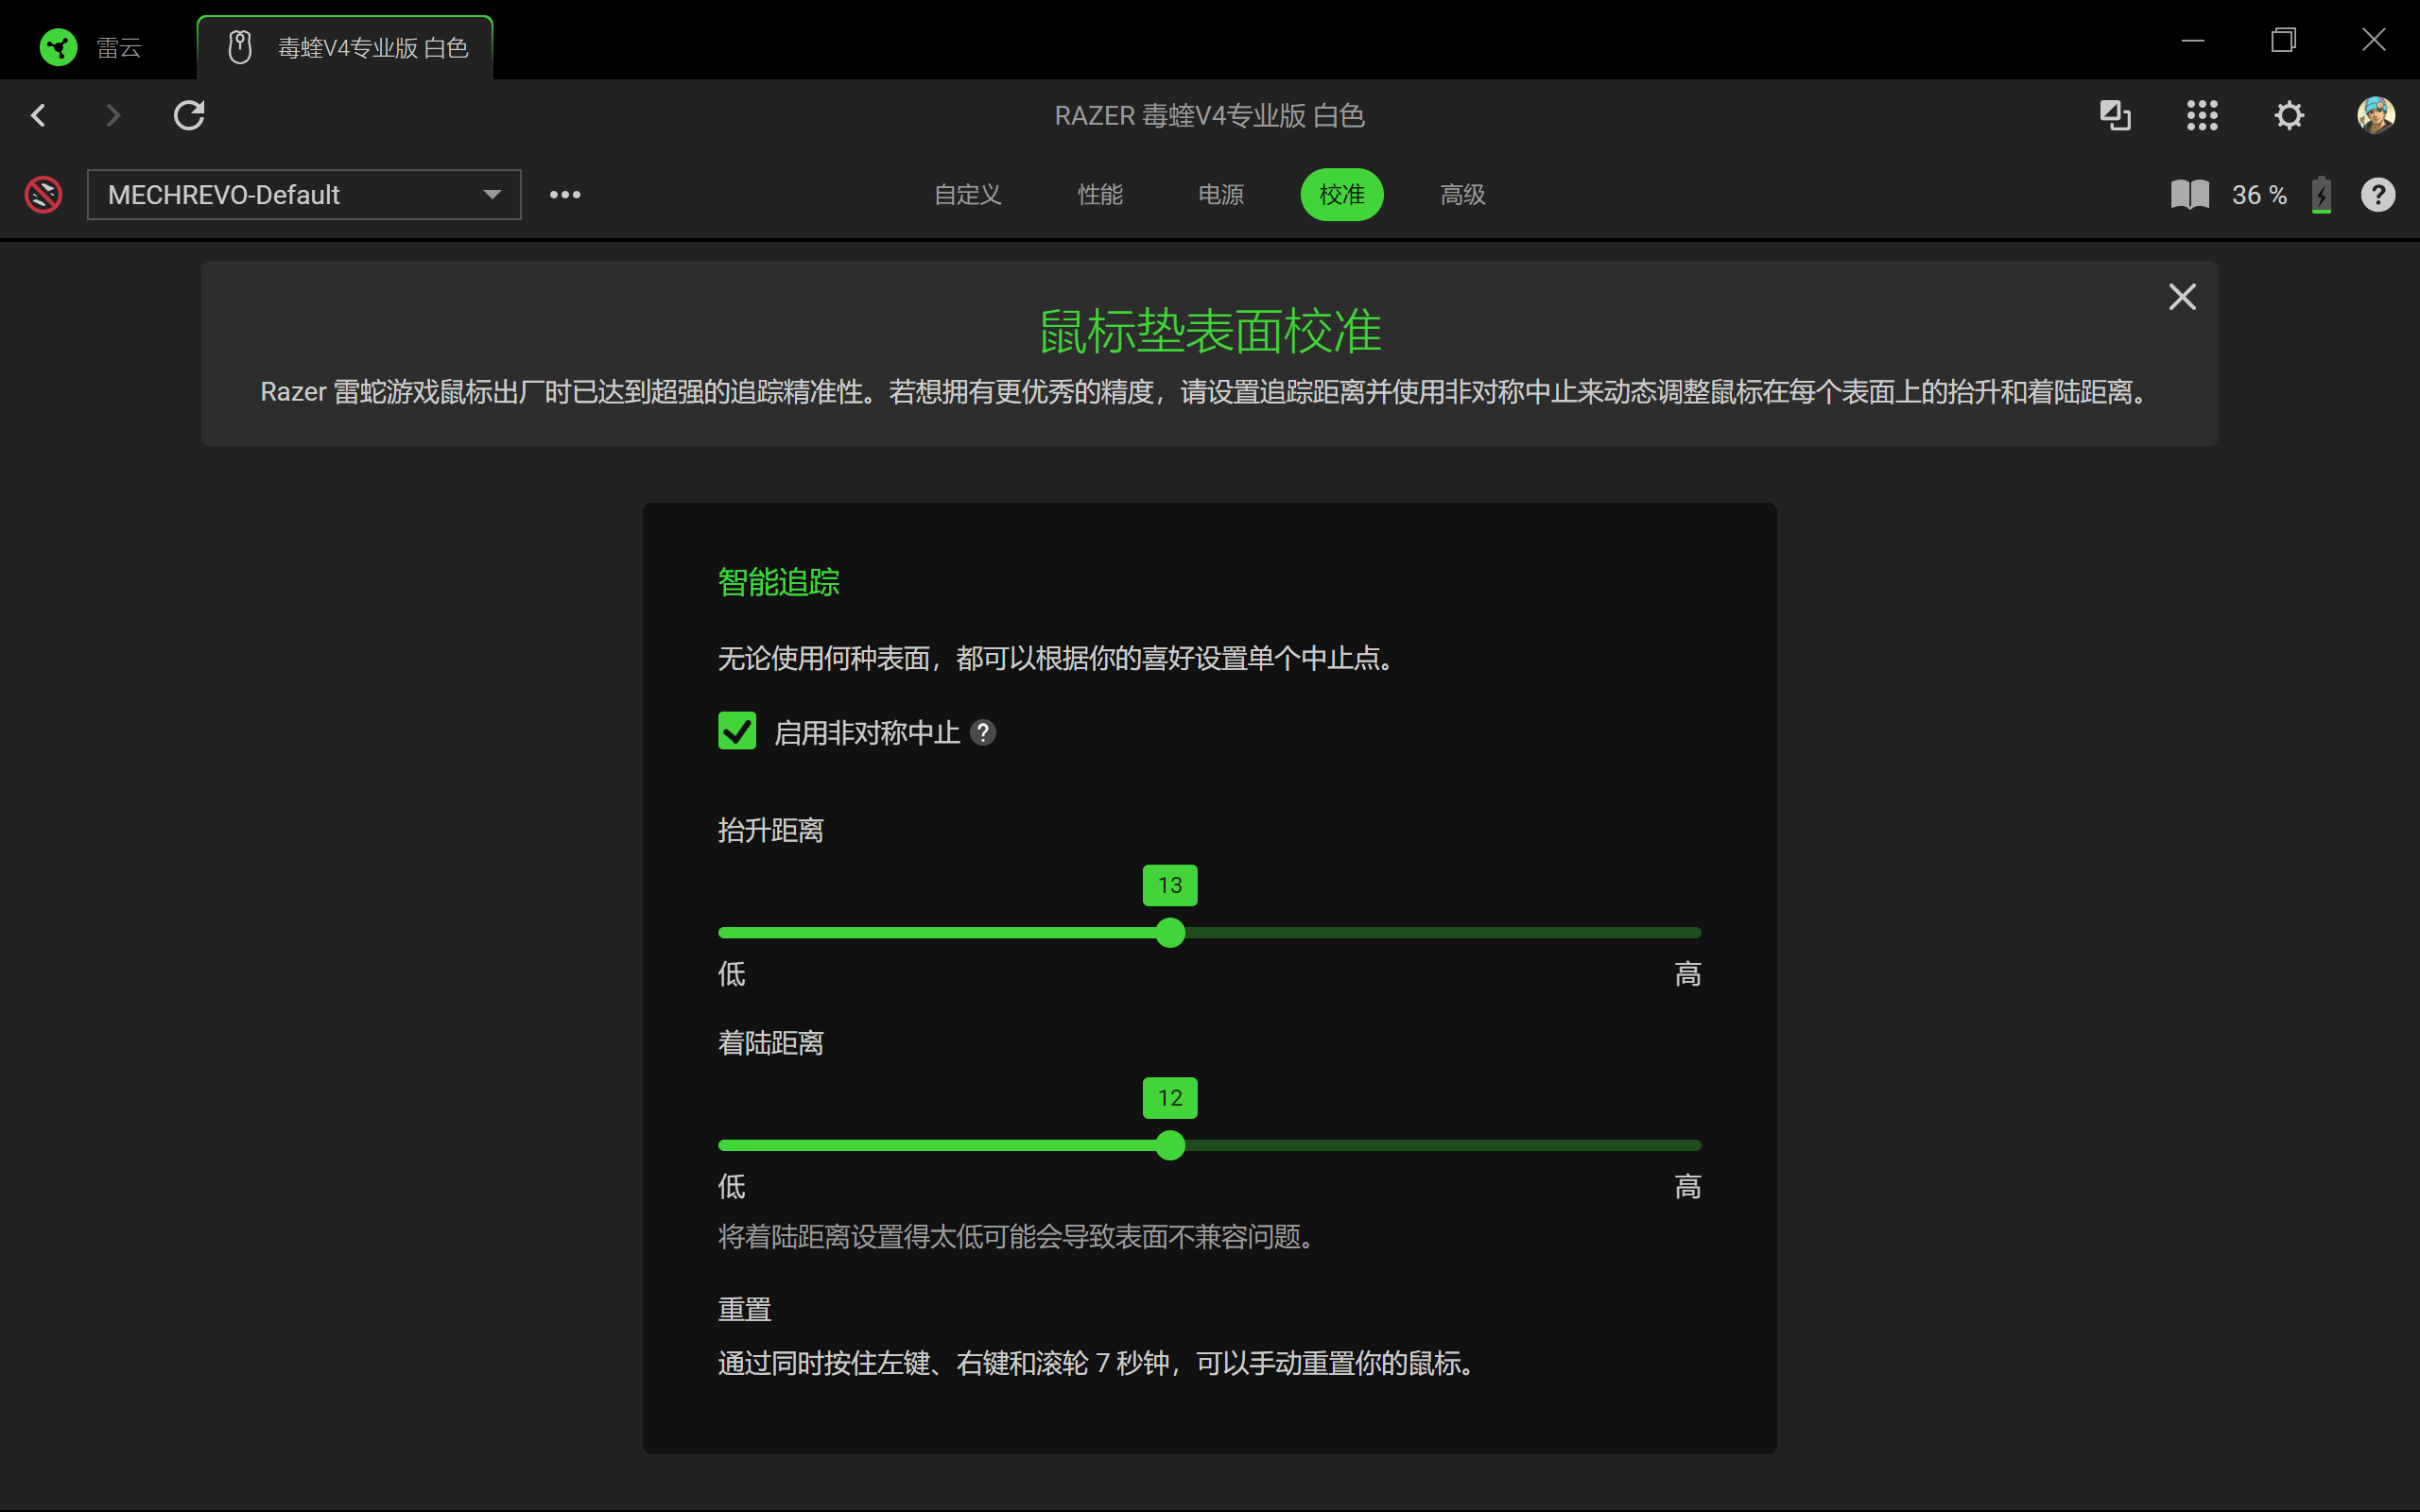Open the three-dot profile options menu

coord(565,194)
